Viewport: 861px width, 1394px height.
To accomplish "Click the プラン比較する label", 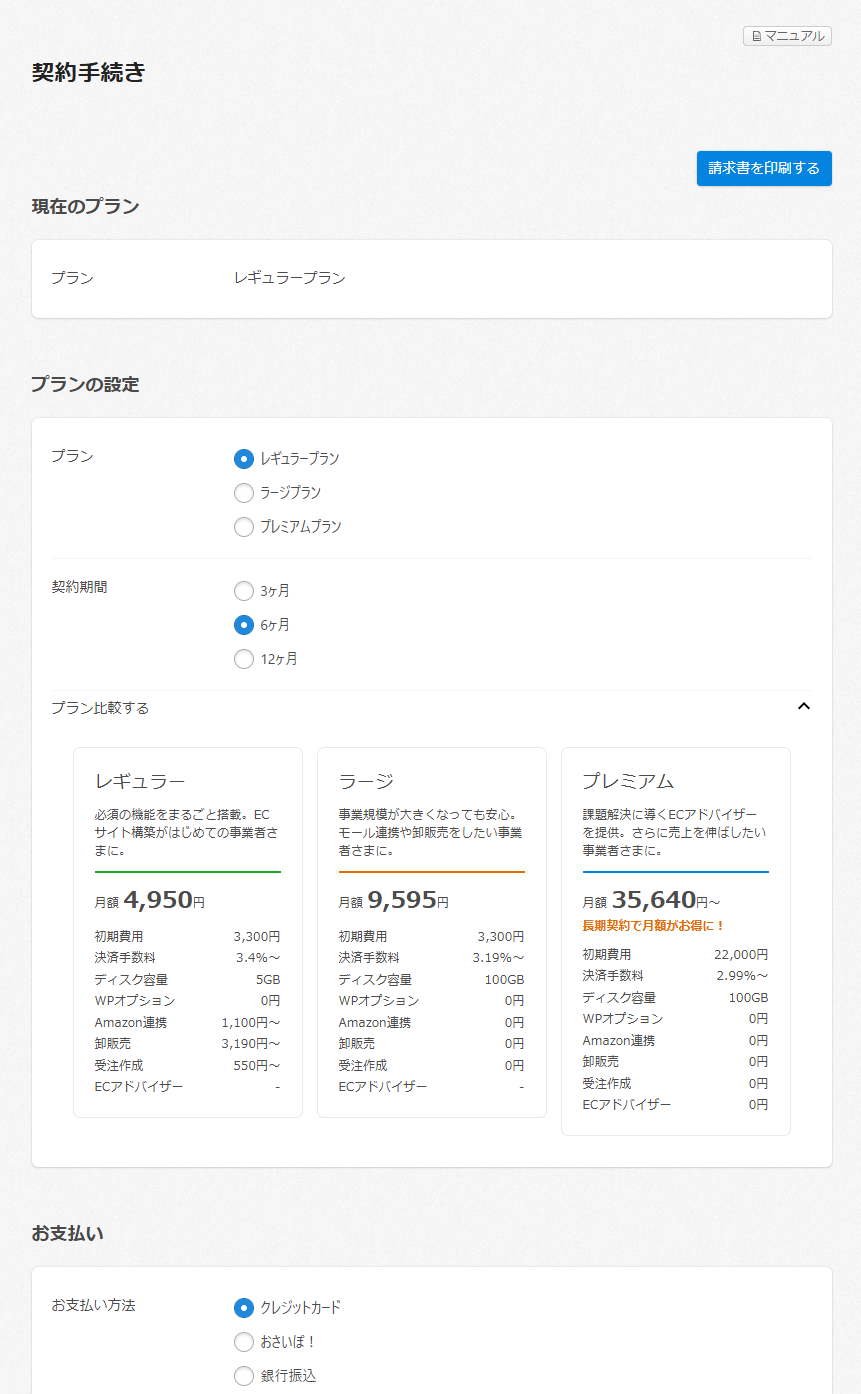I will tap(100, 708).
